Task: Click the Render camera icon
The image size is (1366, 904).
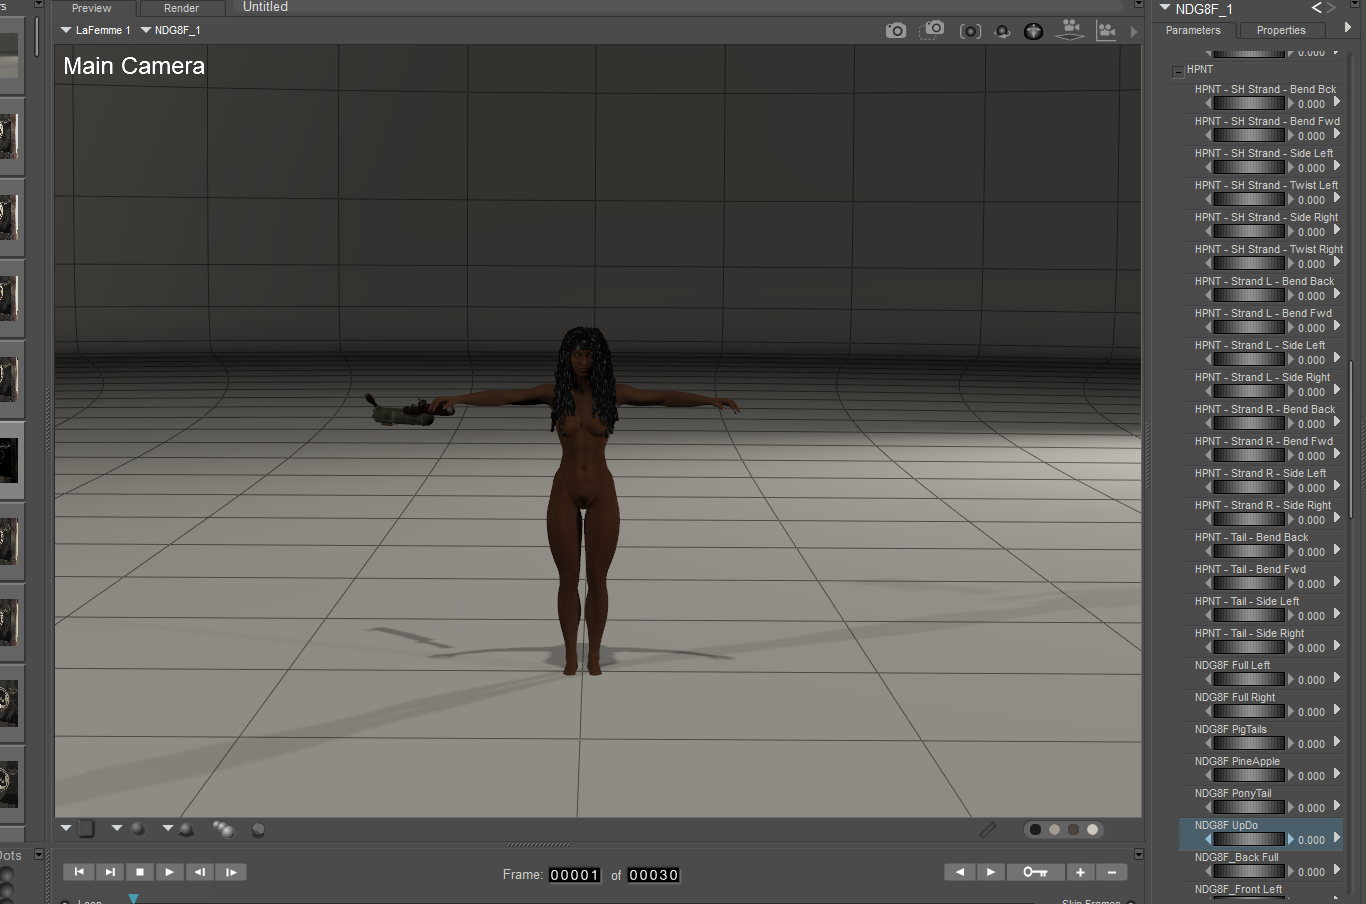Action: [x=896, y=31]
